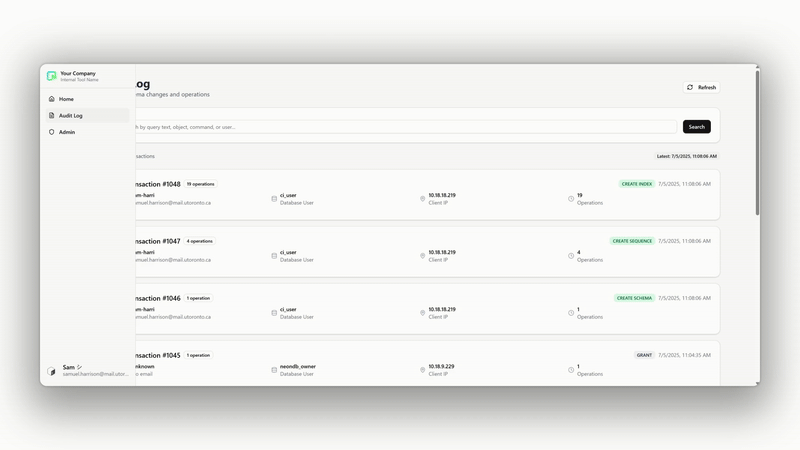800x450 pixels.
Task: Click the Audit Log document icon
Action: 52,115
